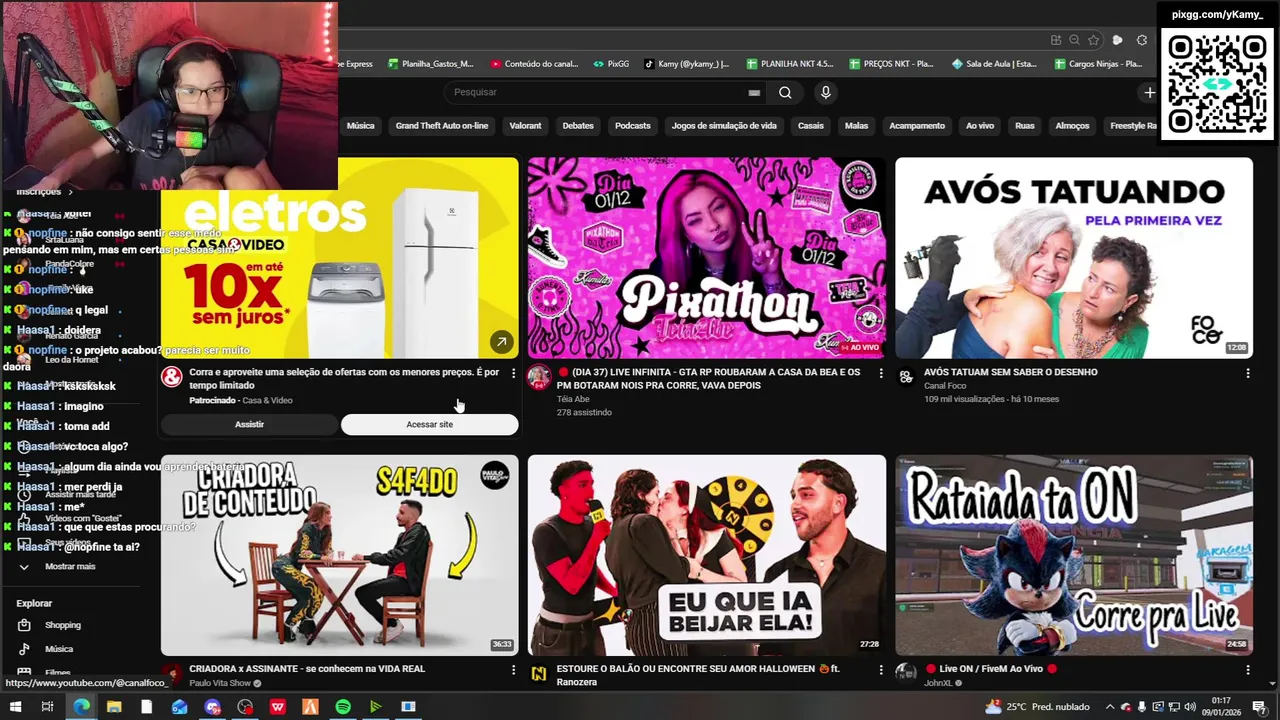Open the Copilot icon in browser toolbar
Image resolution: width=1280 pixels, height=720 pixels.
(x=1118, y=40)
